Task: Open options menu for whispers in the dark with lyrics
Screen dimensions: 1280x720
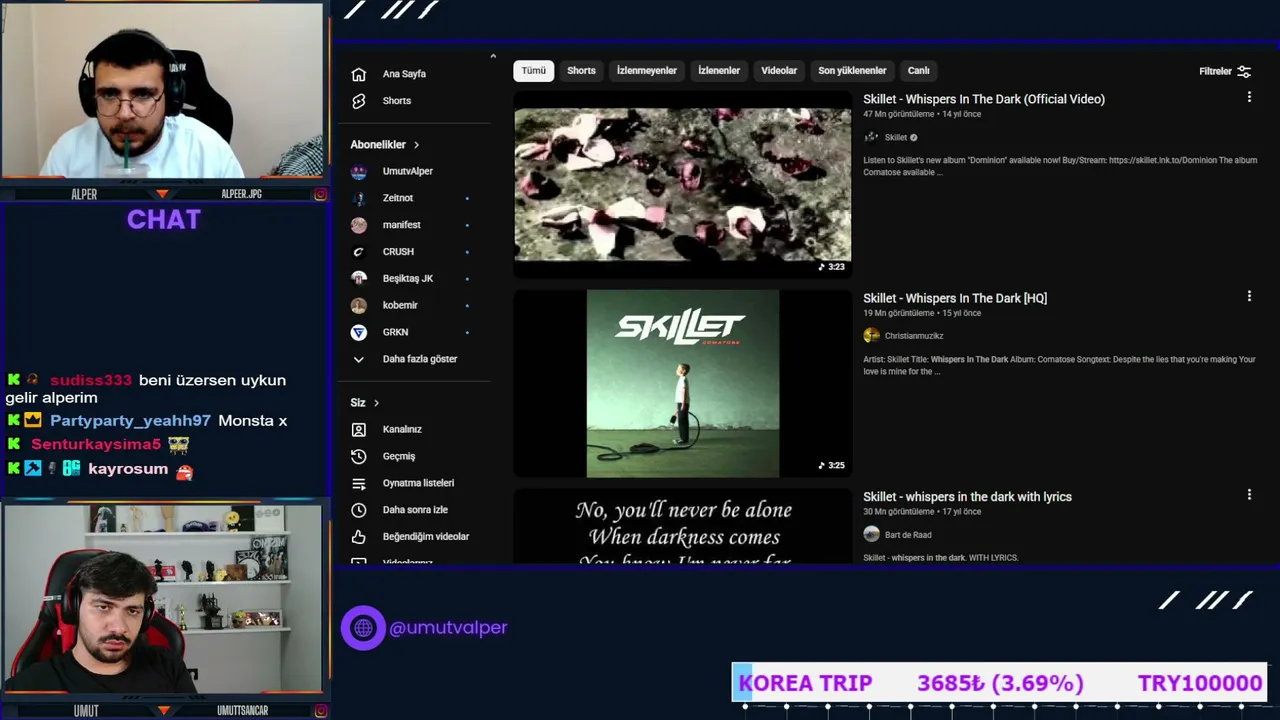Action: pyautogui.click(x=1249, y=495)
